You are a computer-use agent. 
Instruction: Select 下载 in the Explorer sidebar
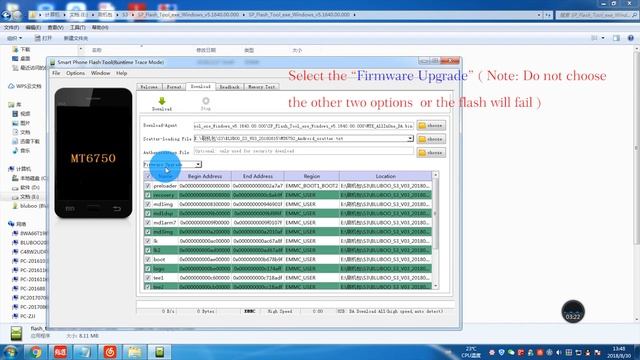tap(22, 49)
